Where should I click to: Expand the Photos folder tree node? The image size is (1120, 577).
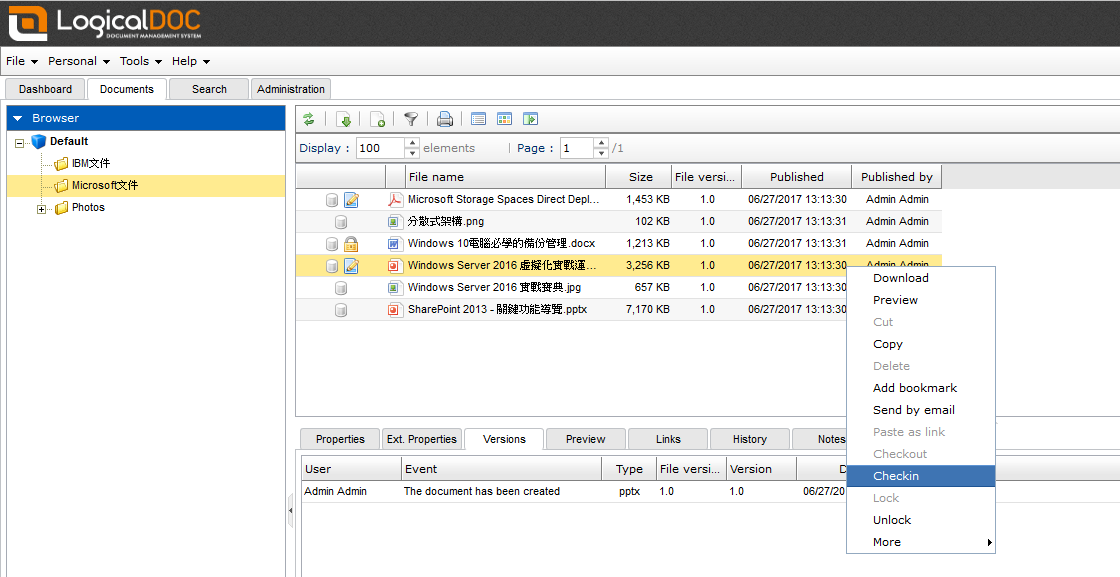pyautogui.click(x=41, y=209)
